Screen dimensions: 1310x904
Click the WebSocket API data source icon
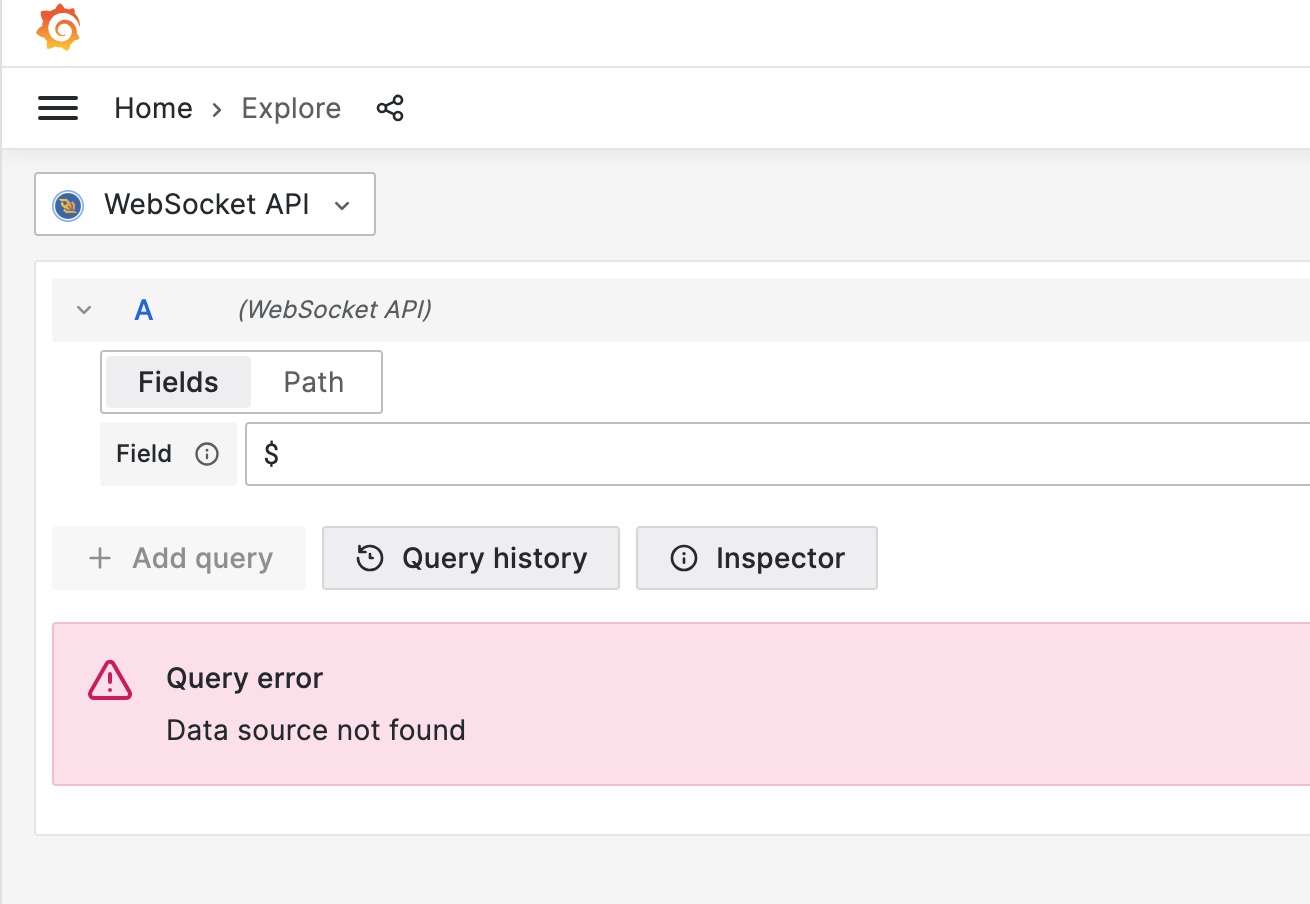pos(66,204)
